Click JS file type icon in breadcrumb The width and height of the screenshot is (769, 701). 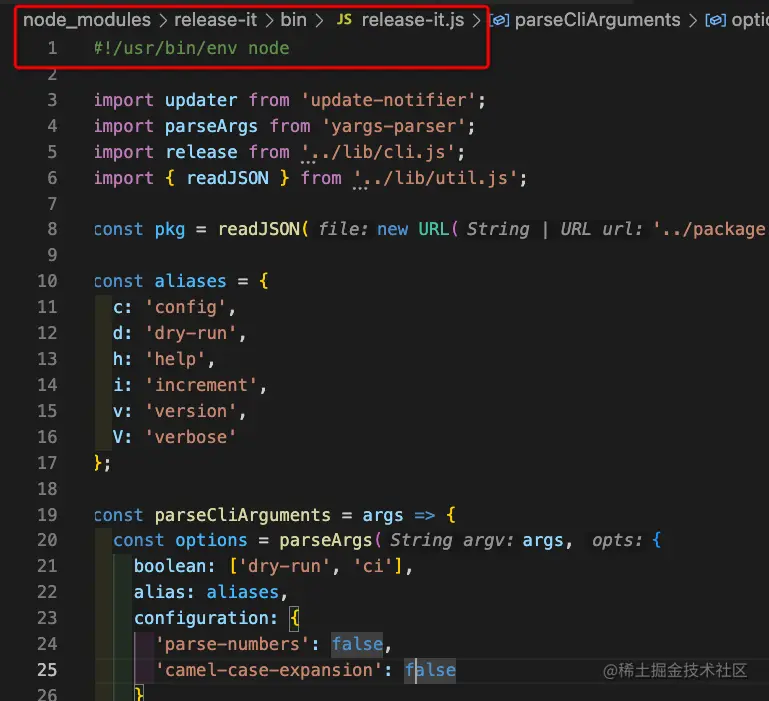tap(344, 20)
